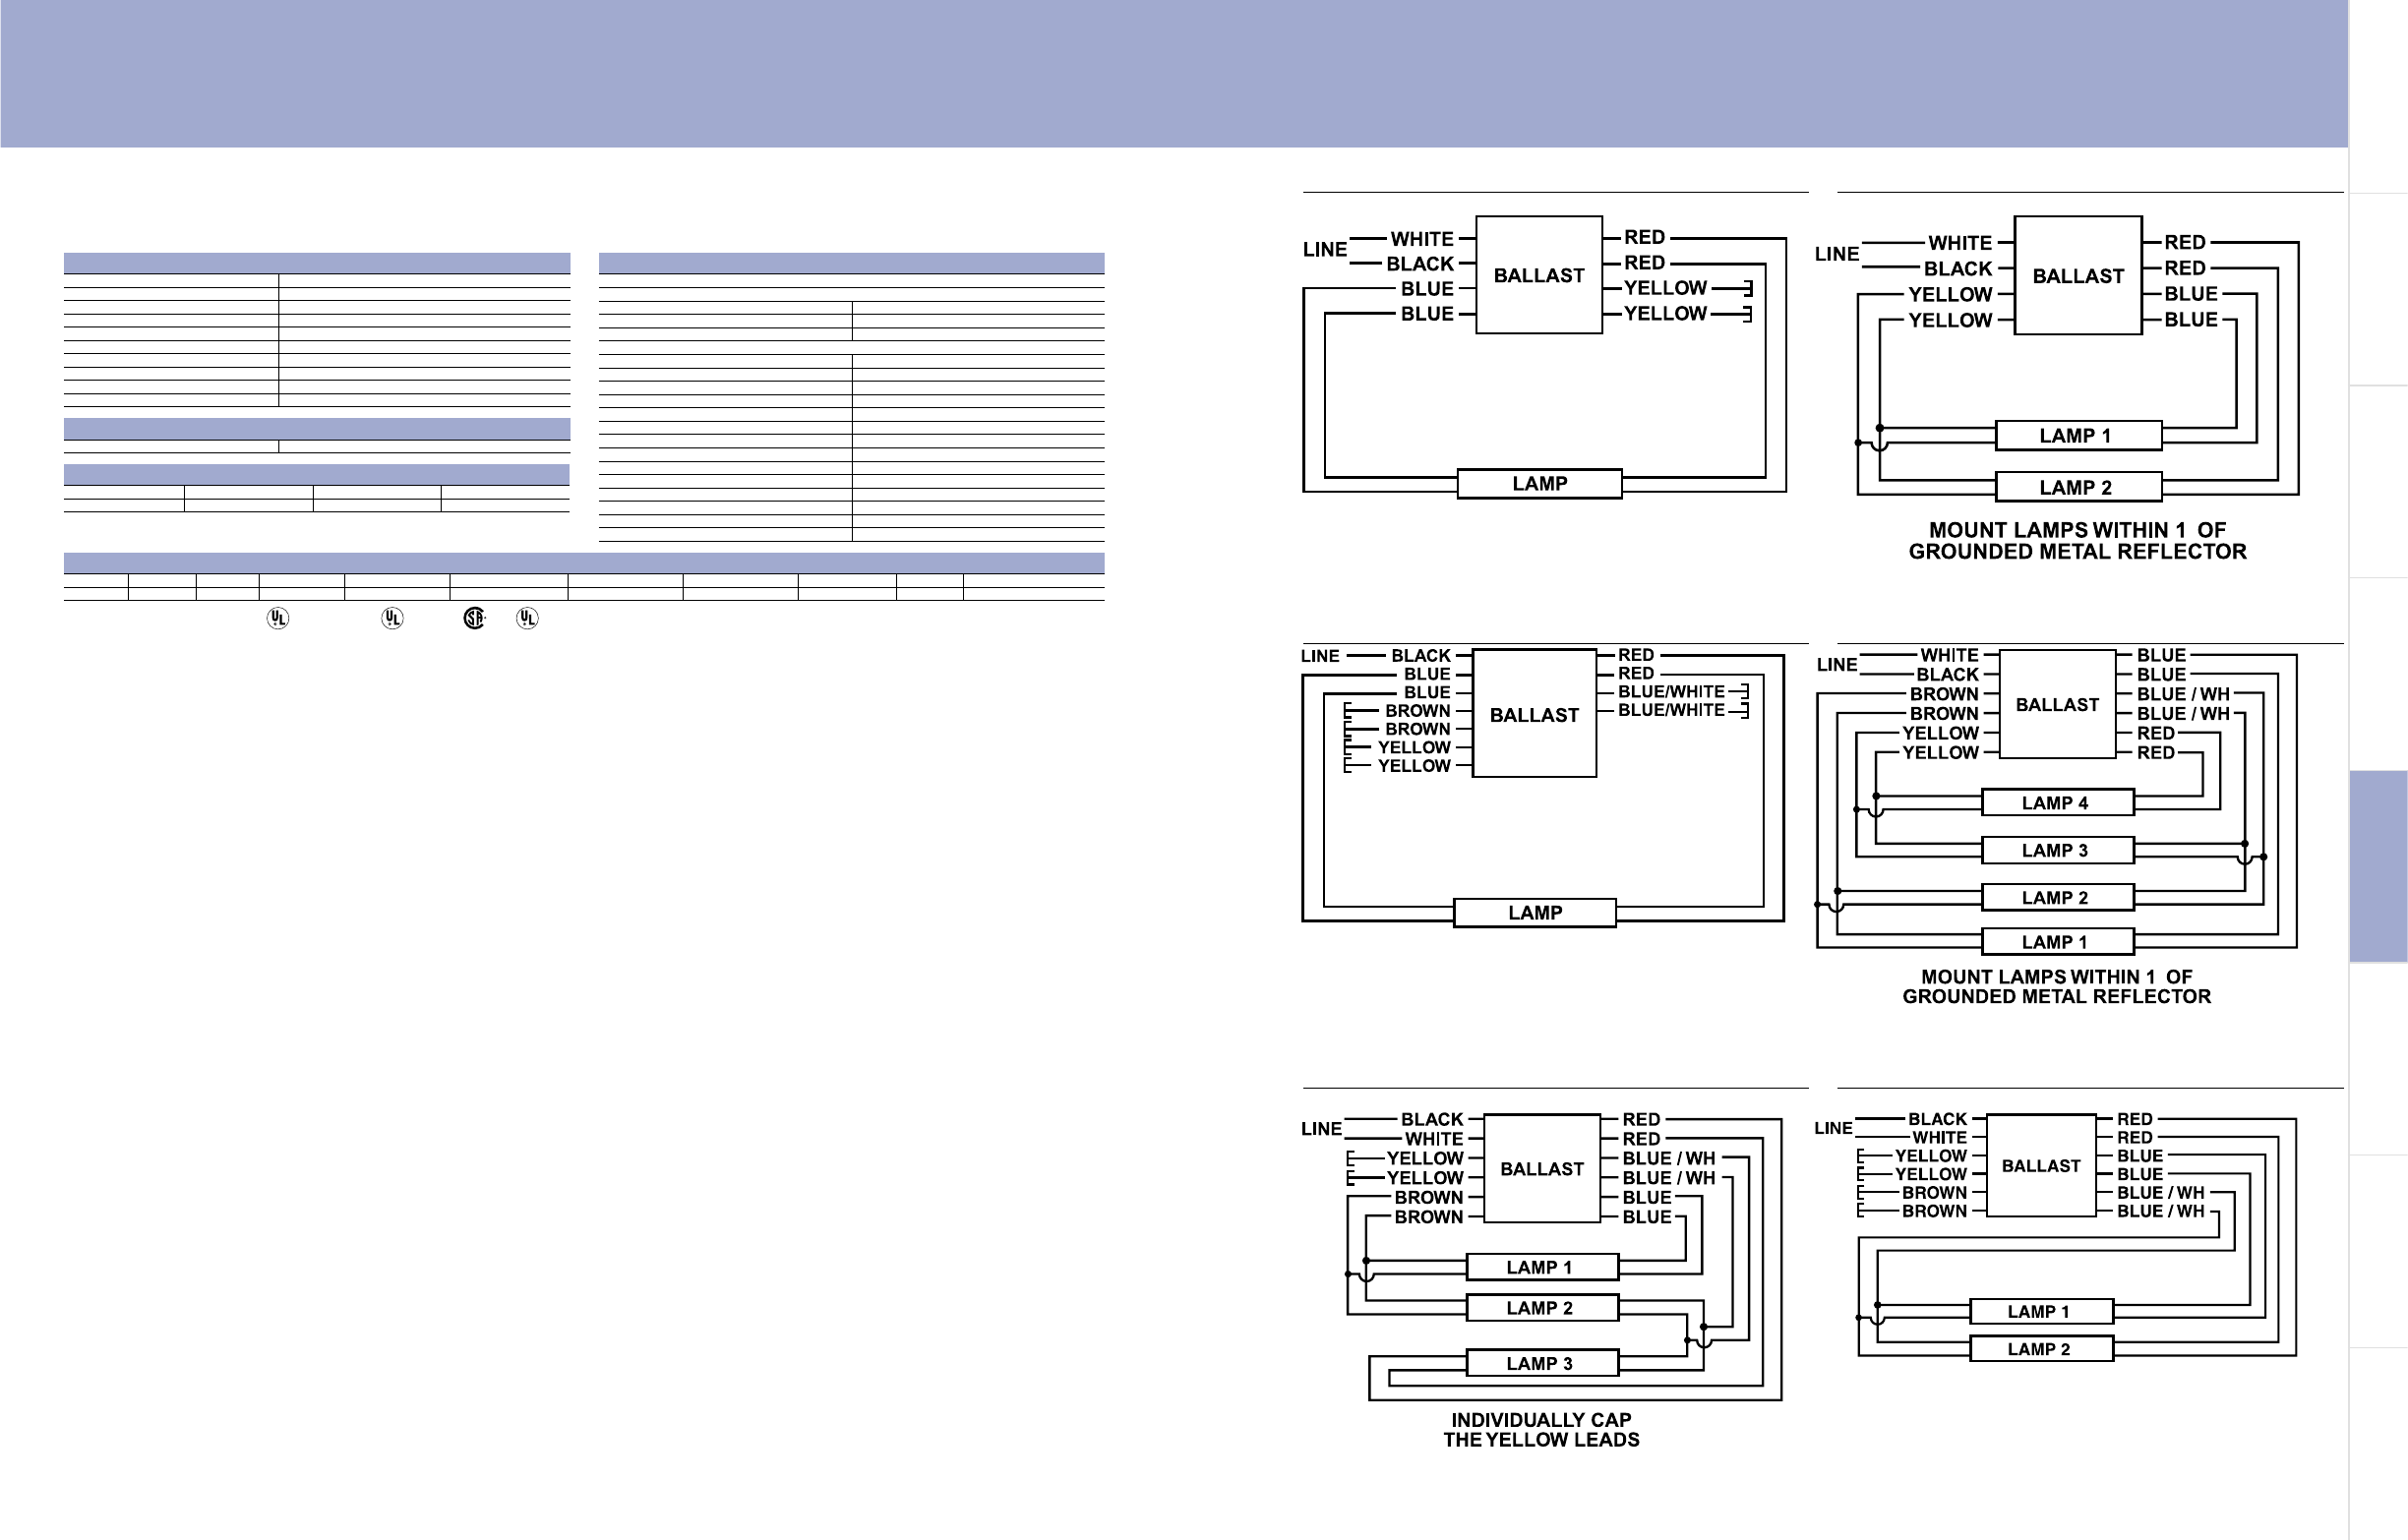Click the BALLAST box of the three-lamp diagram
Image resolution: width=2408 pixels, height=1540 pixels.
click(x=1541, y=1168)
